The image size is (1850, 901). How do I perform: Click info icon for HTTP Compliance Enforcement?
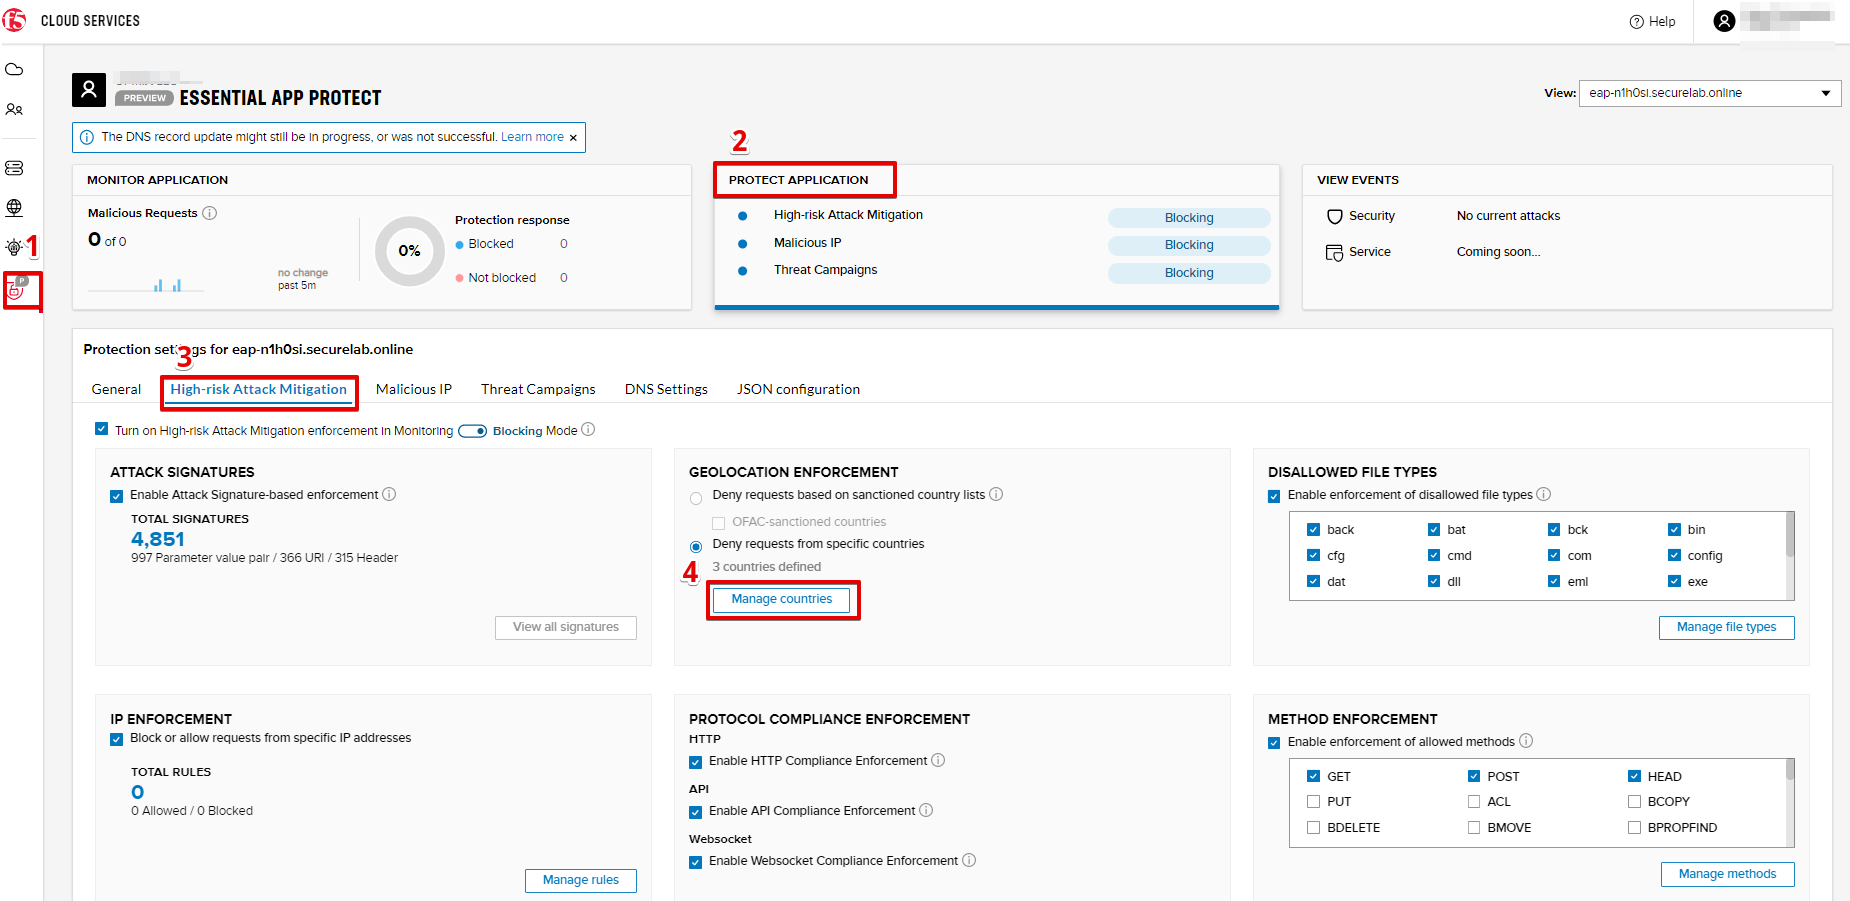pos(938,760)
